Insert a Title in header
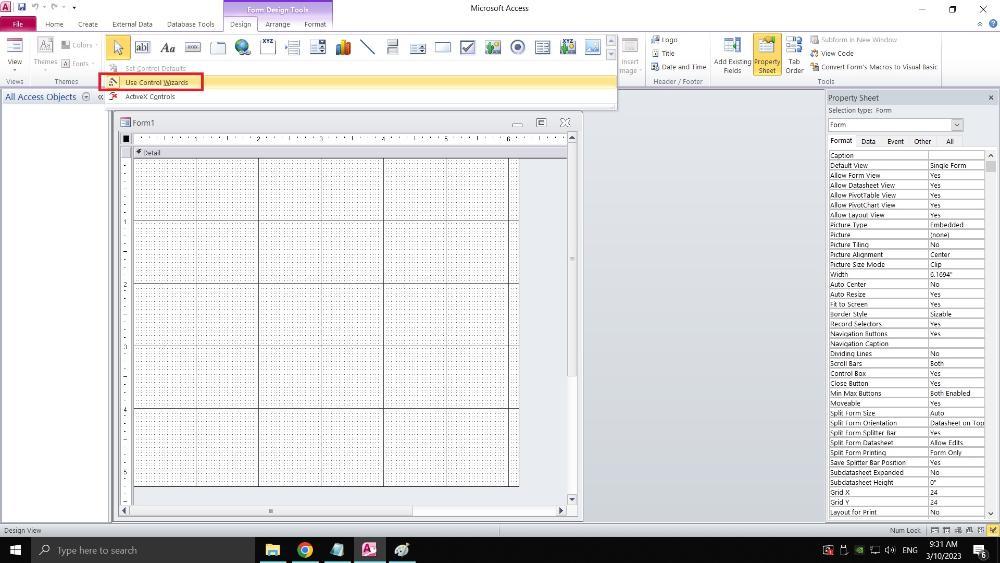1000x563 pixels. pos(662,54)
